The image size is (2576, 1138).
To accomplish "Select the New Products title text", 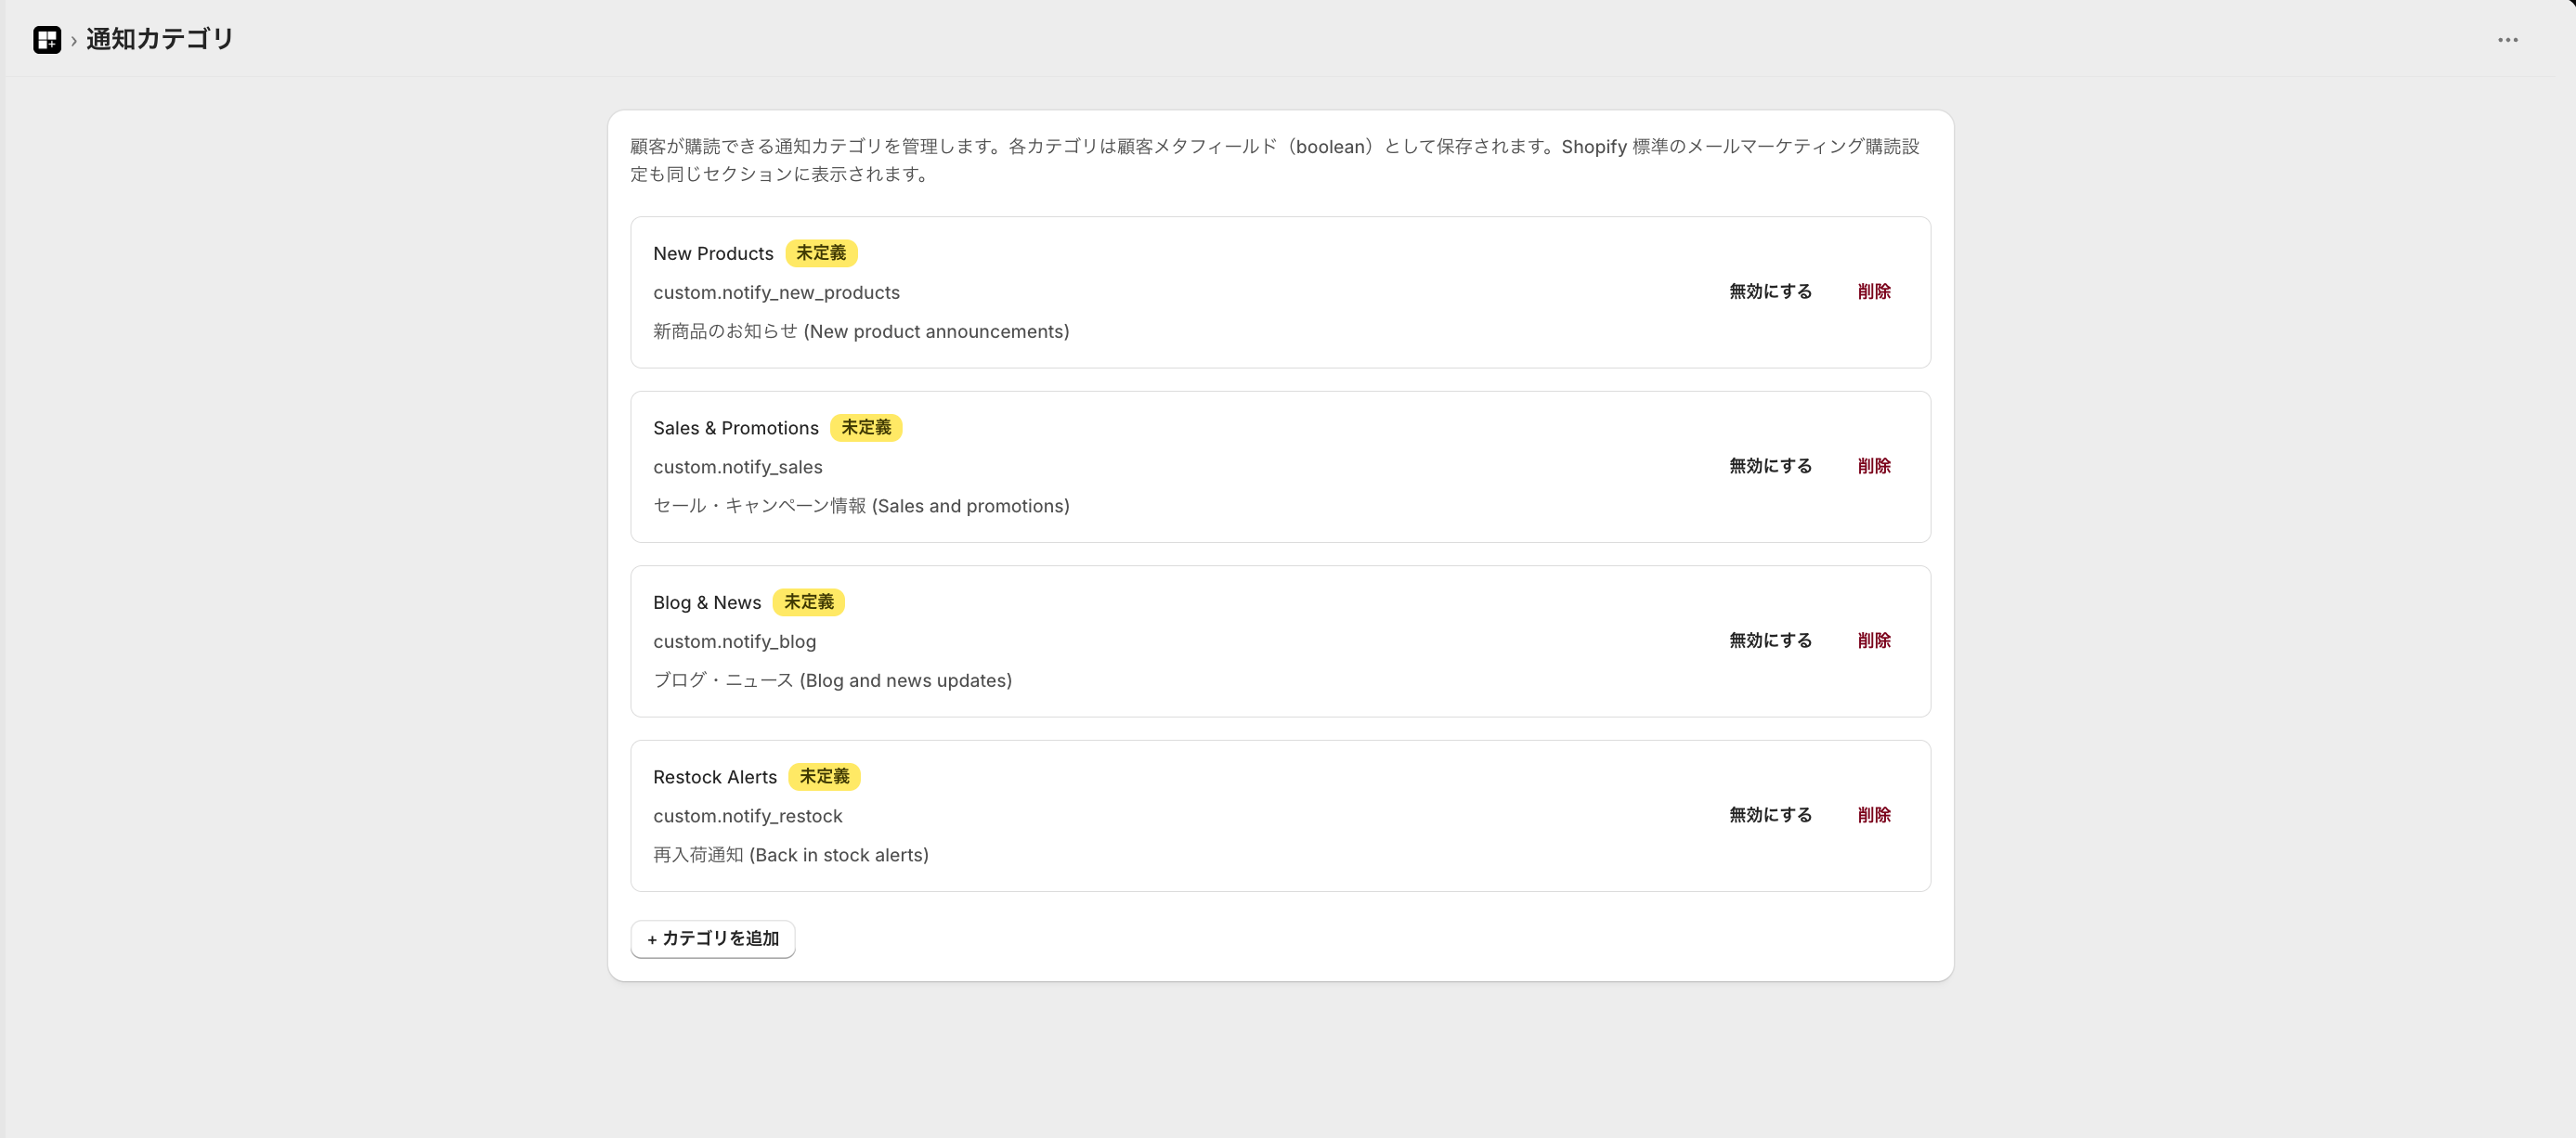I will pos(713,254).
